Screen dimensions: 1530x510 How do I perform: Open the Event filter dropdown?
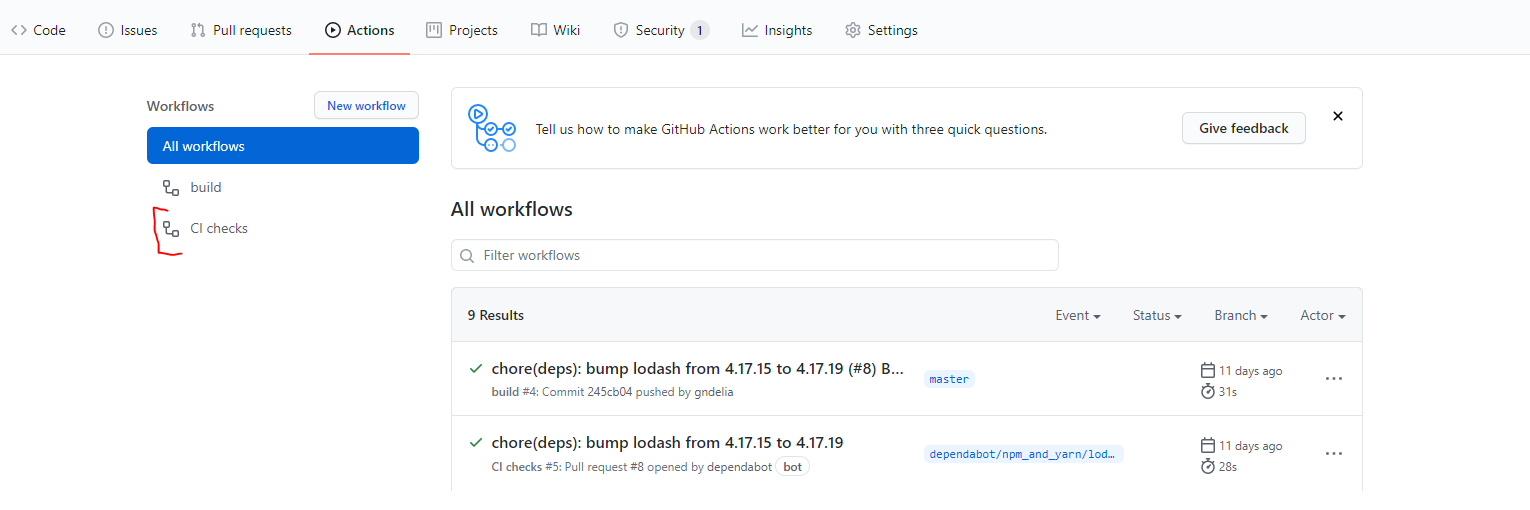coord(1078,315)
